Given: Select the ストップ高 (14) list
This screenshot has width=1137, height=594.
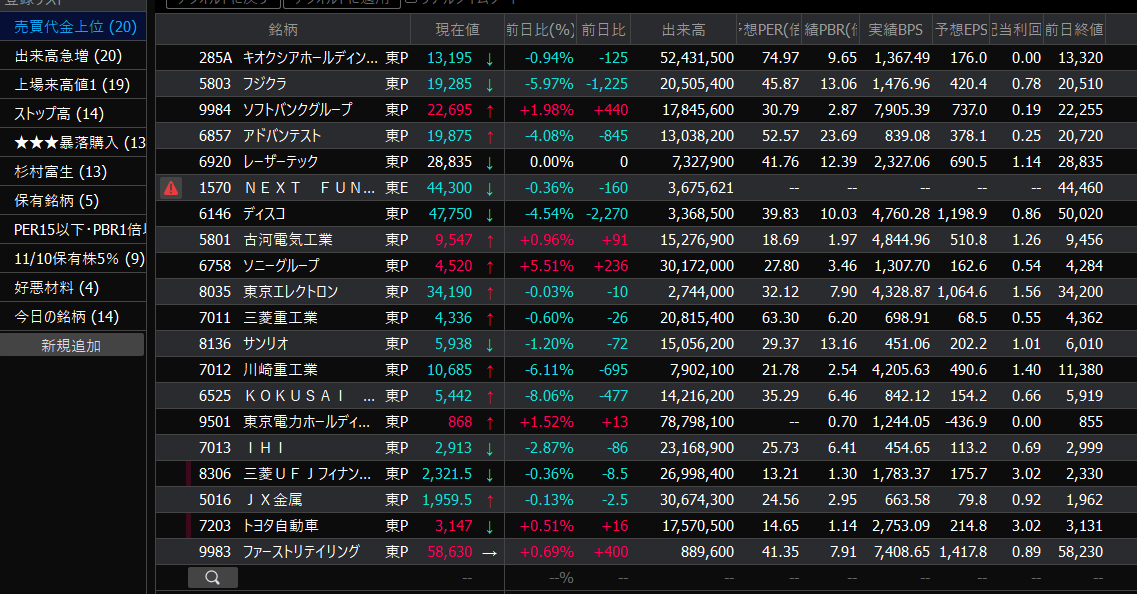Looking at the screenshot, I should pyautogui.click(x=60, y=114).
